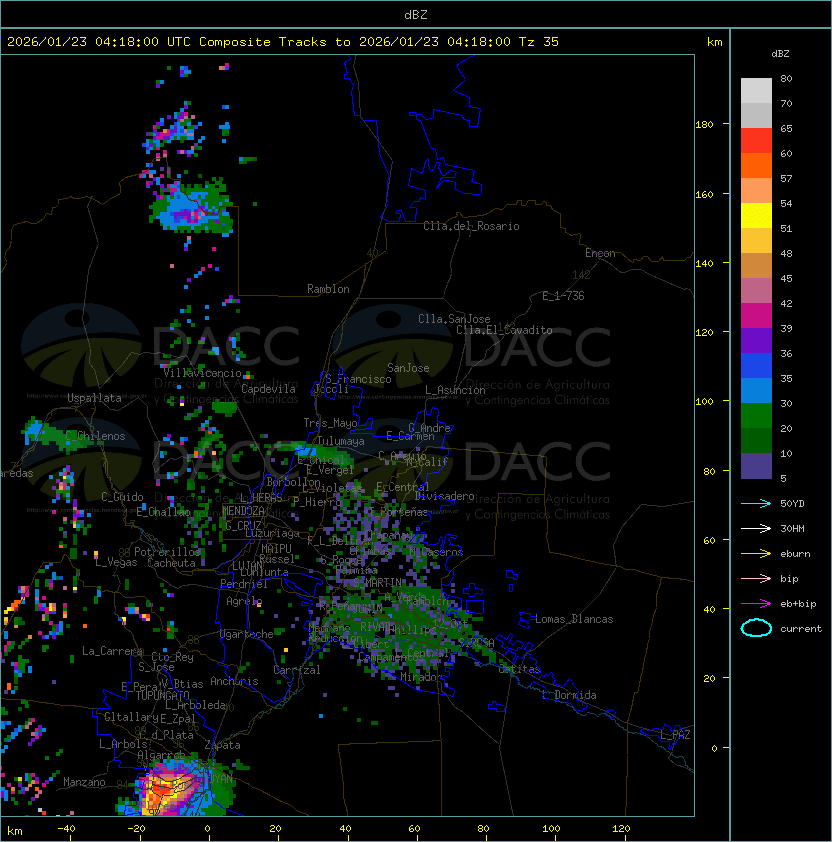832x842 pixels.
Task: Click the cyan 'current' ellipse legend symbol
Action: (756, 628)
